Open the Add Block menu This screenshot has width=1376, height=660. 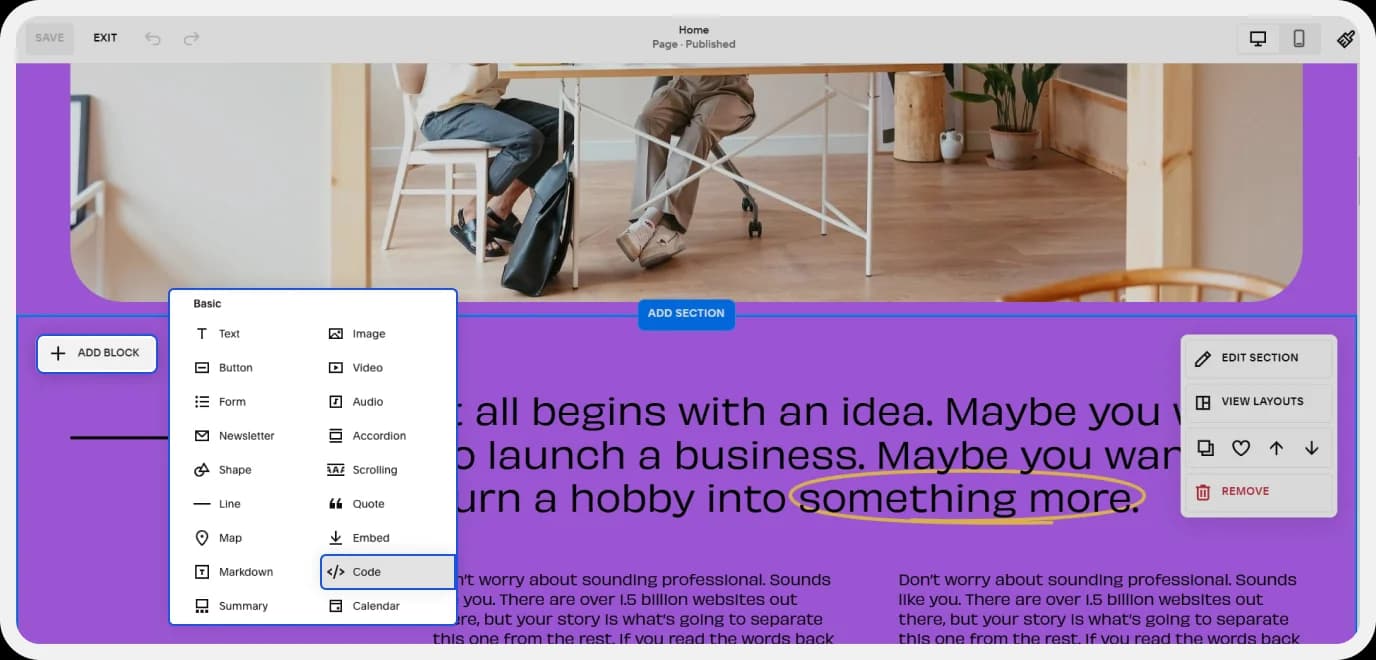click(97, 353)
